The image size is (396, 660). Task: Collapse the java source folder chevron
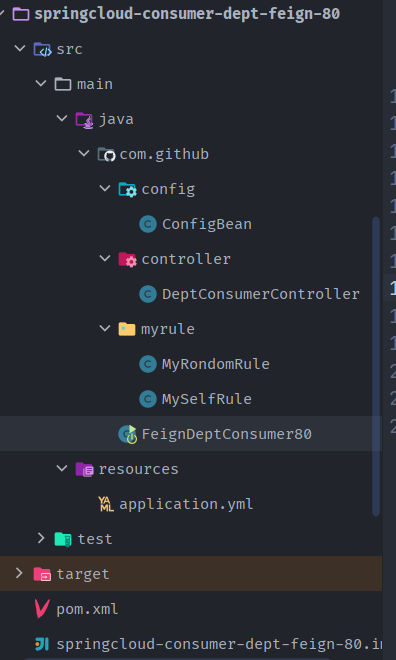tap(62, 118)
